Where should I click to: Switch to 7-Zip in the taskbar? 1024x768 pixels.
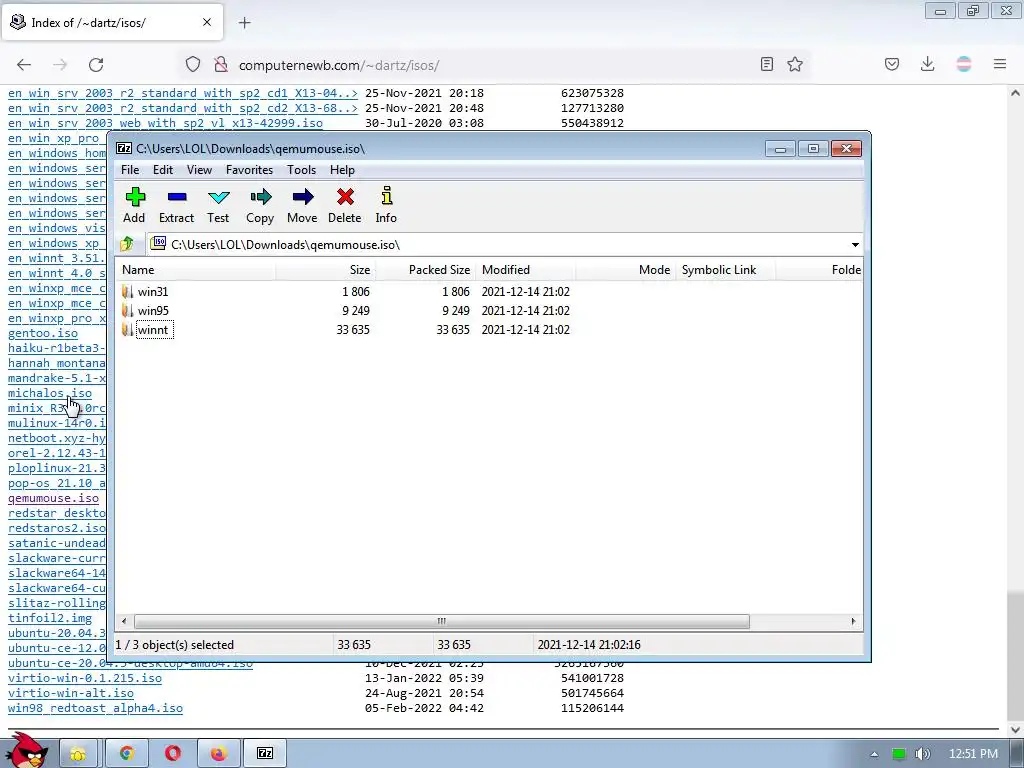[264, 754]
